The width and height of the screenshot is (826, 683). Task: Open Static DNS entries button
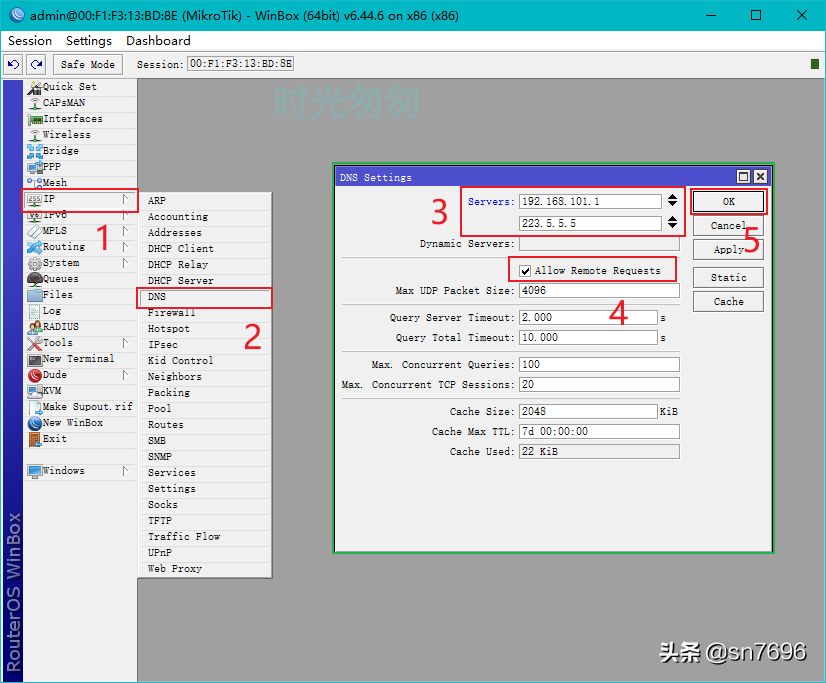pyautogui.click(x=728, y=278)
